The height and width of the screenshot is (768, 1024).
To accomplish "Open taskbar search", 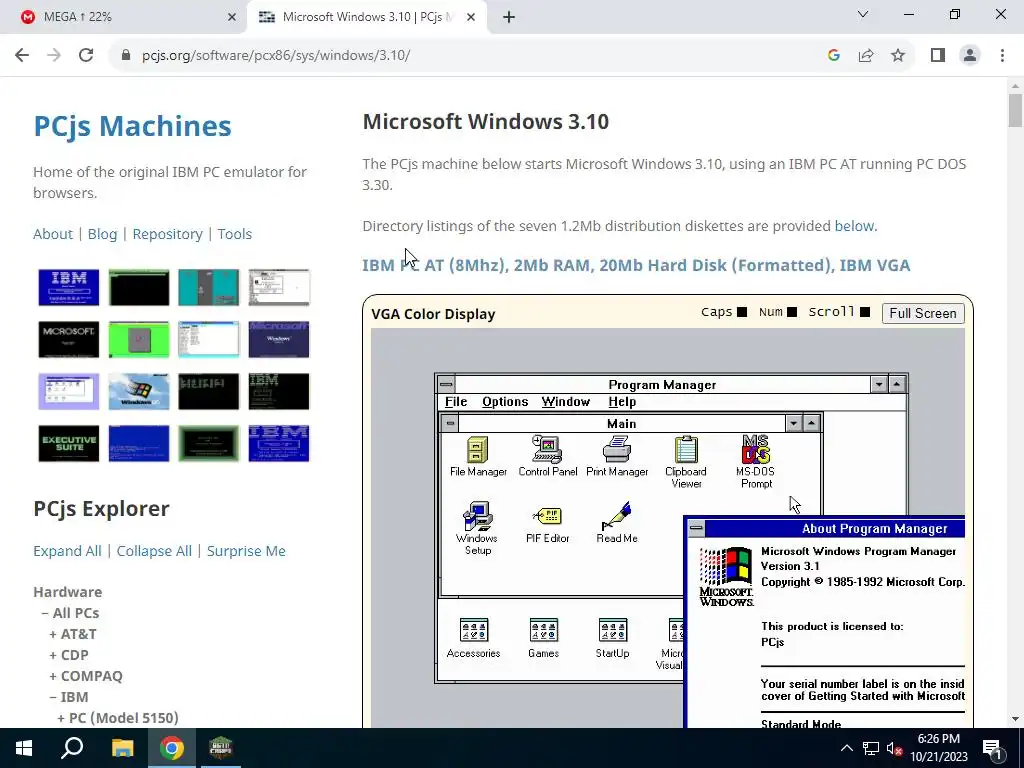I will click(x=72, y=748).
